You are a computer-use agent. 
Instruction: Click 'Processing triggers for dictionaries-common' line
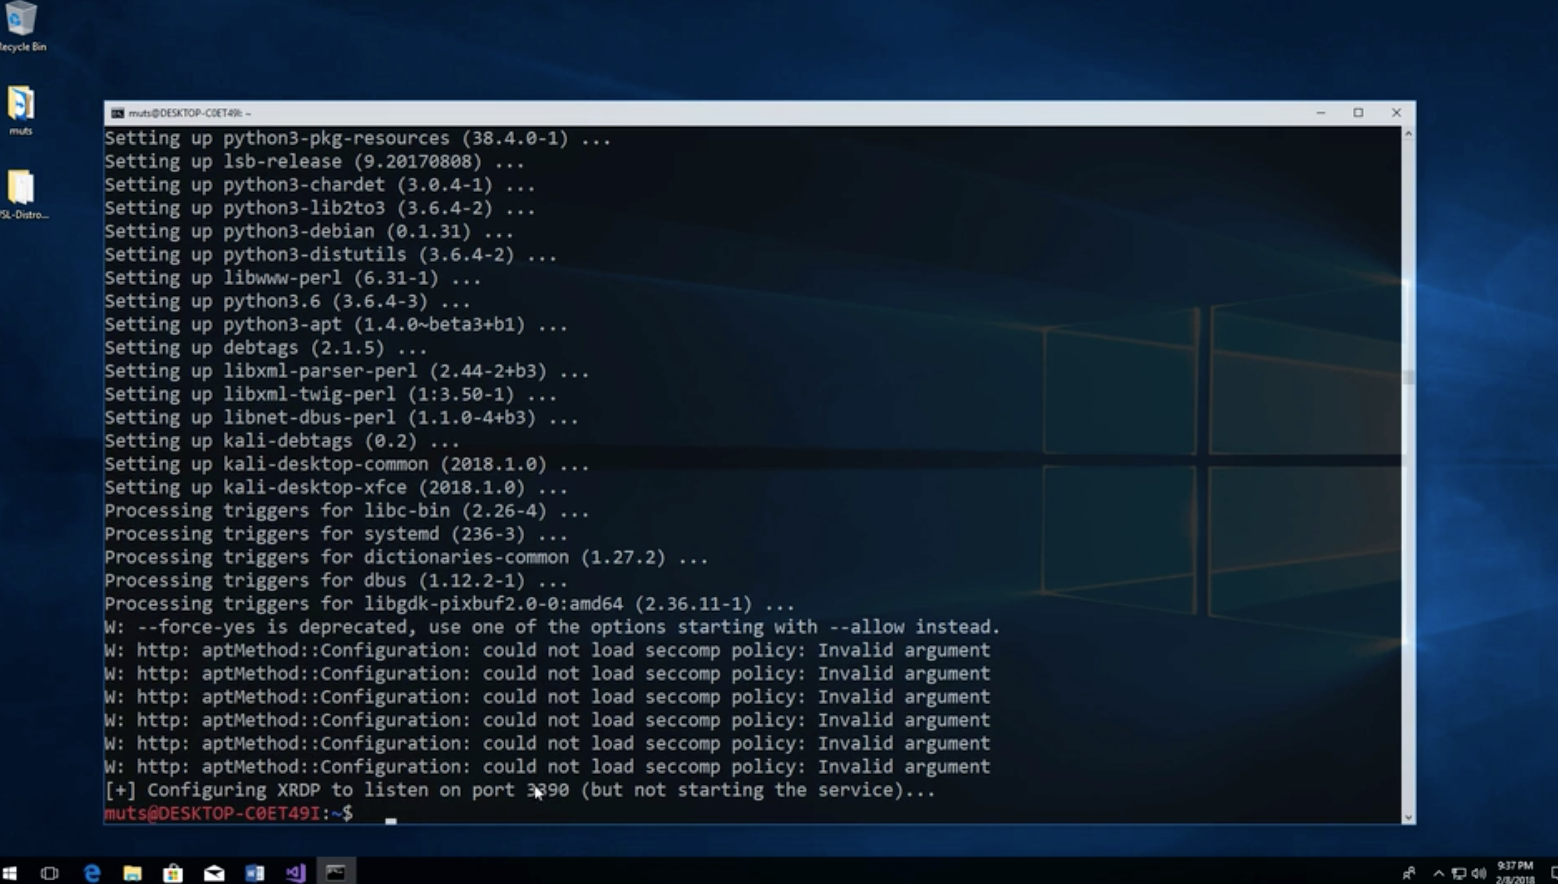(406, 557)
